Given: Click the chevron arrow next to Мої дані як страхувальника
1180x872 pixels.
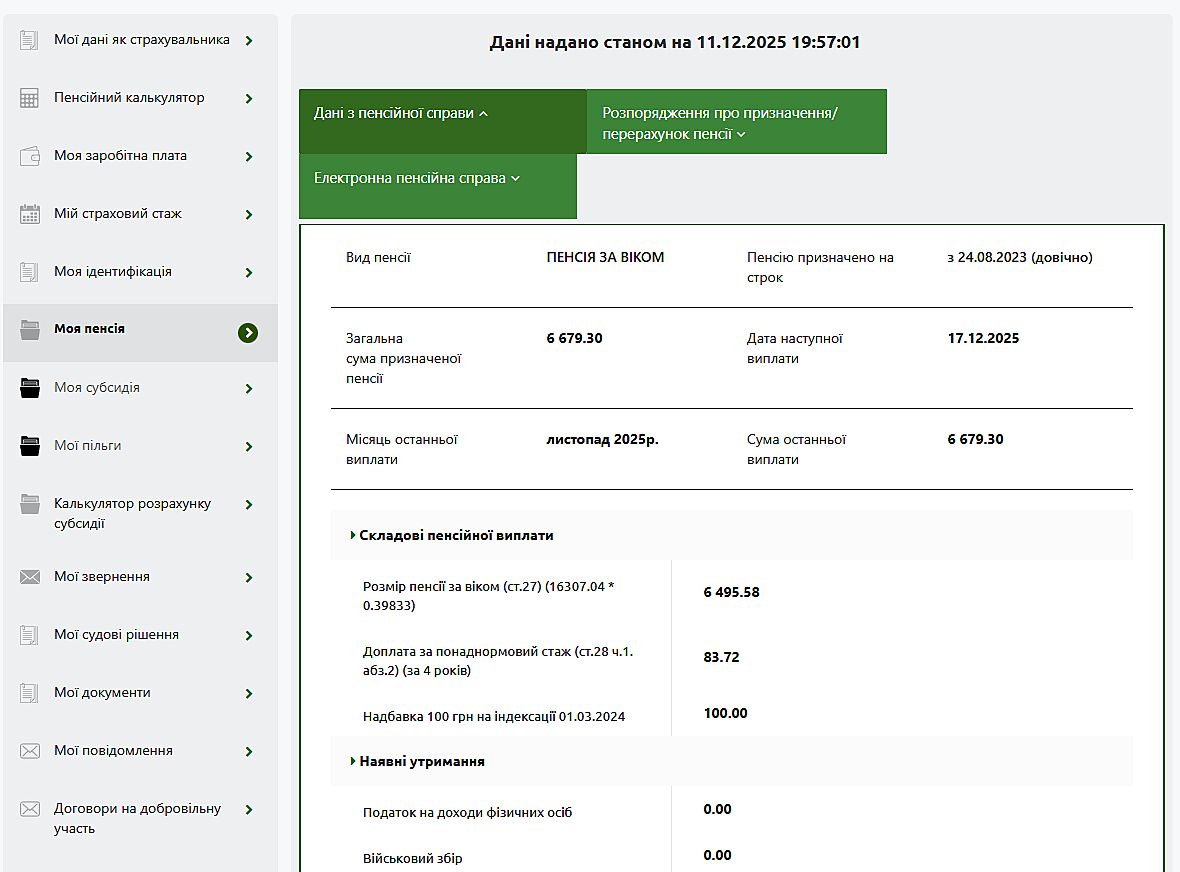Looking at the screenshot, I should [248, 41].
